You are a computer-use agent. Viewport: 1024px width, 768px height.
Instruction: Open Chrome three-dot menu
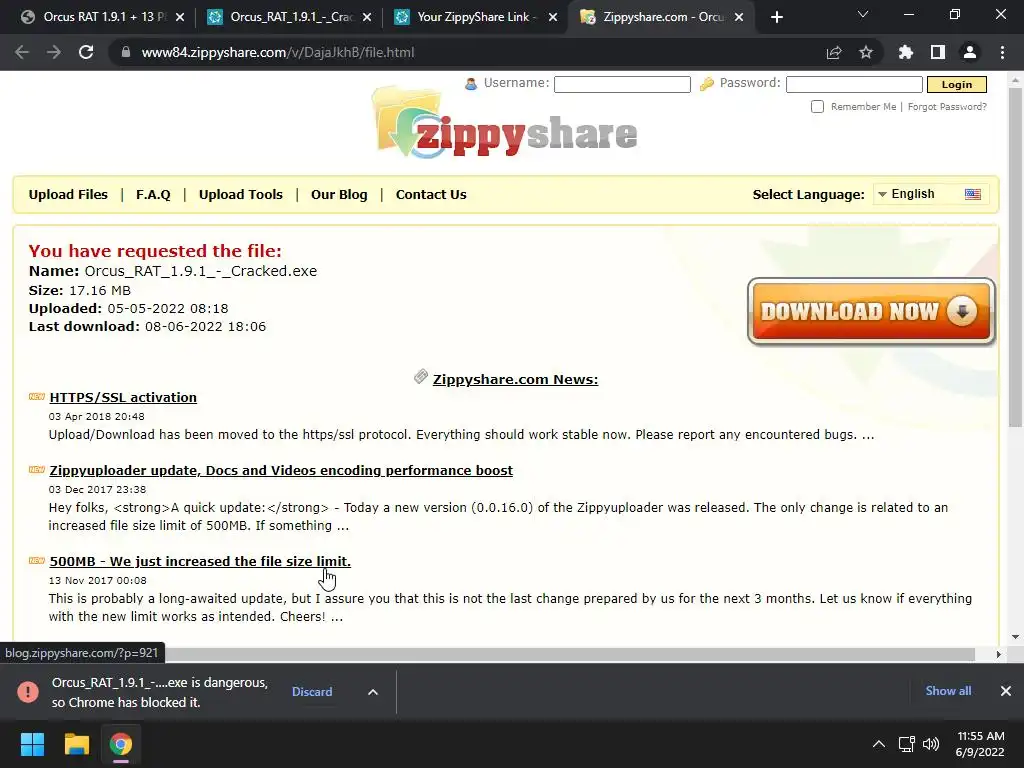pyautogui.click(x=1002, y=52)
